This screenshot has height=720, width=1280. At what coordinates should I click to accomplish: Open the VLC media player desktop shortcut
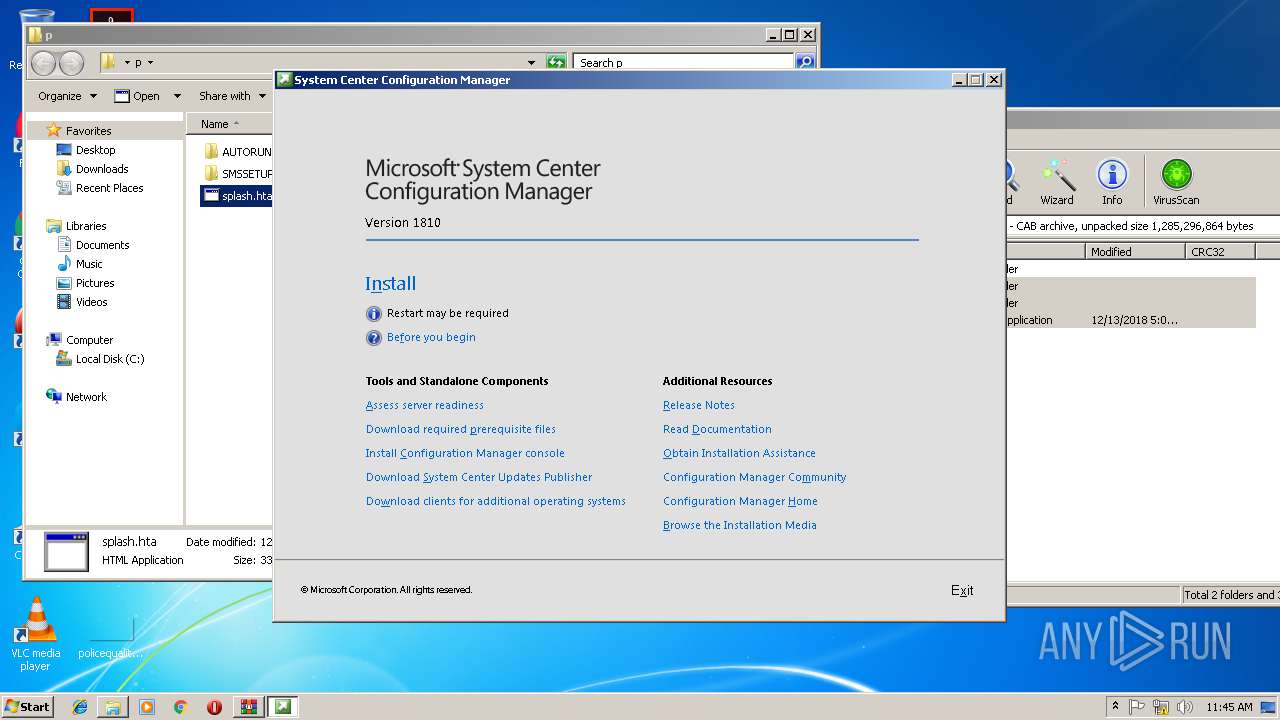(x=36, y=634)
